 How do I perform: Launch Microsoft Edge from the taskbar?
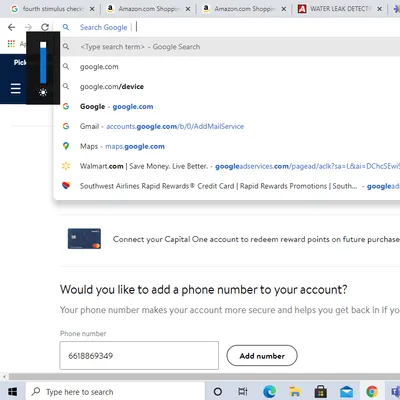pyautogui.click(x=269, y=392)
